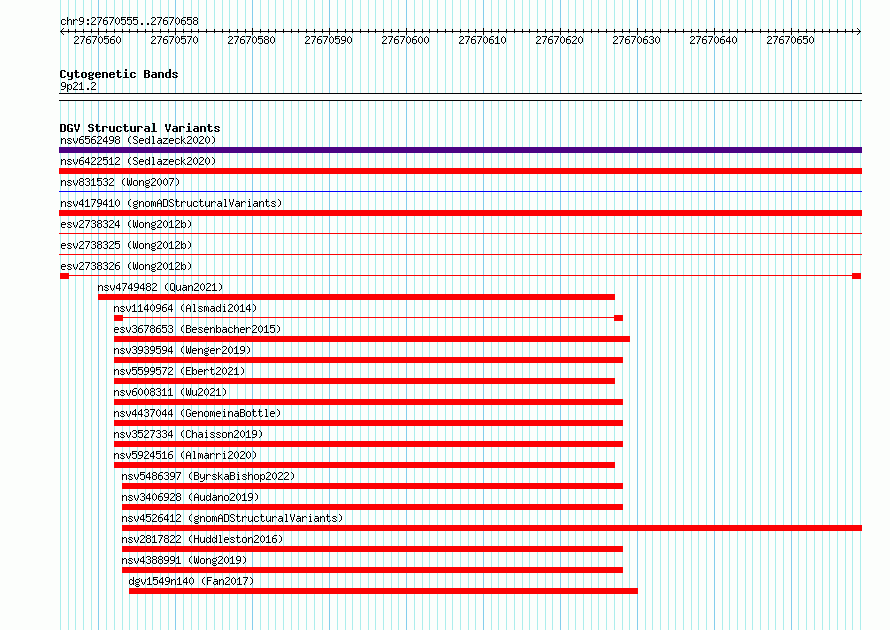Open the nsv3406928 (Audano2019) label

click(x=190, y=497)
